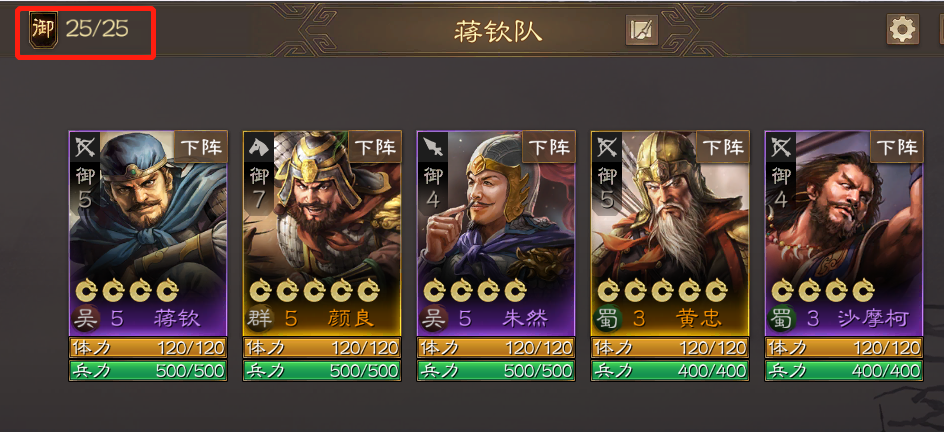Click the edit team name icon
The image size is (944, 432).
[x=642, y=30]
